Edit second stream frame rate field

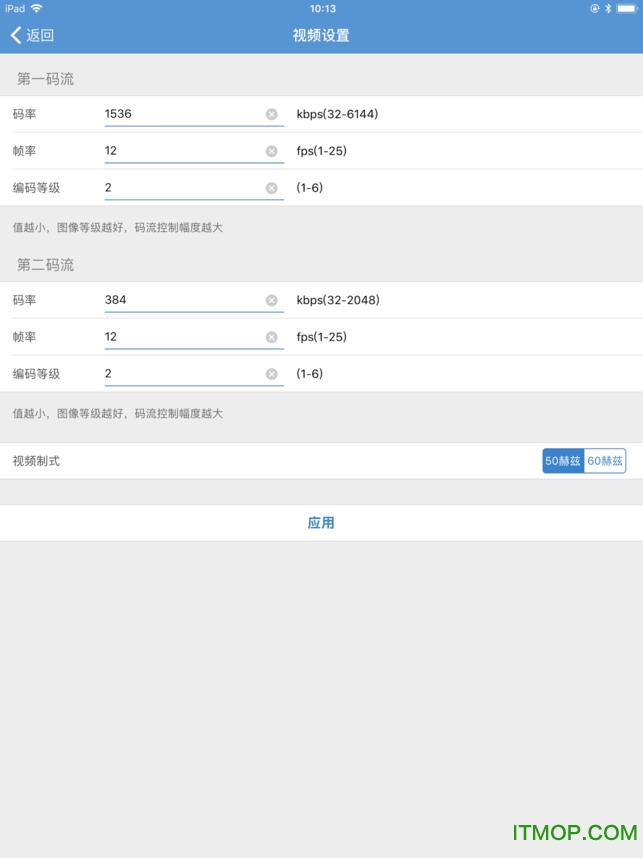point(180,337)
